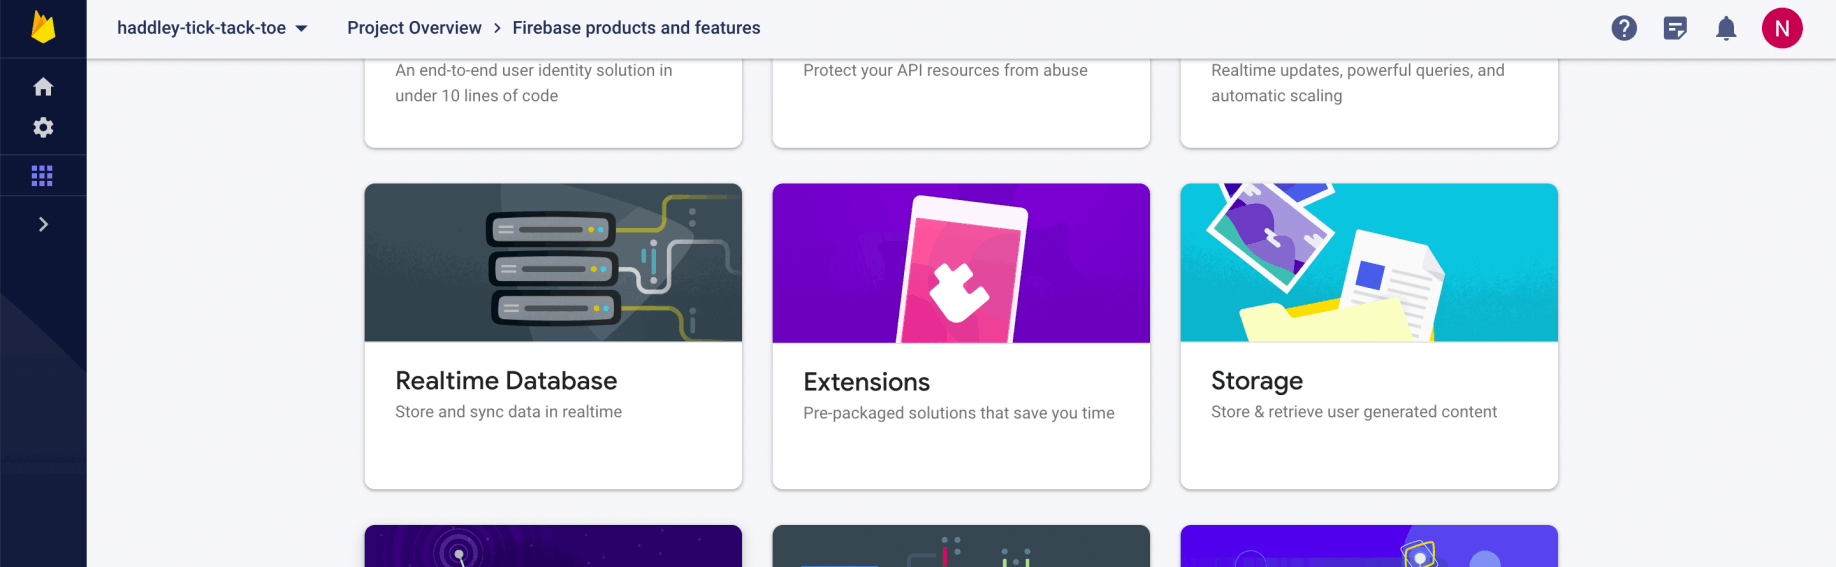Click the Realtime Database server illustration
Screen dimensions: 1836x567
(553, 263)
